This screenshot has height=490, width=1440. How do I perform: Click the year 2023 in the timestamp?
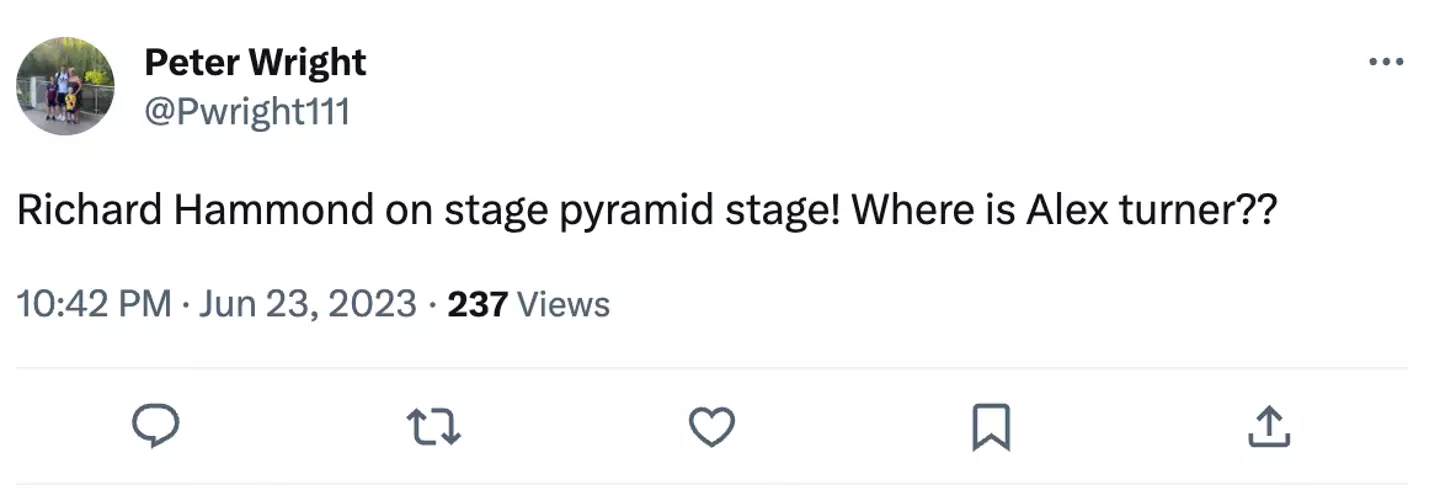click(x=375, y=303)
